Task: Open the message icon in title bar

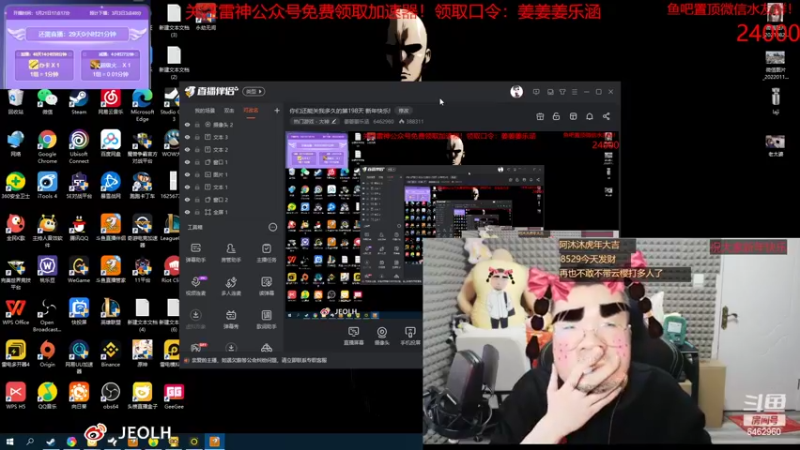Action: 536,92
